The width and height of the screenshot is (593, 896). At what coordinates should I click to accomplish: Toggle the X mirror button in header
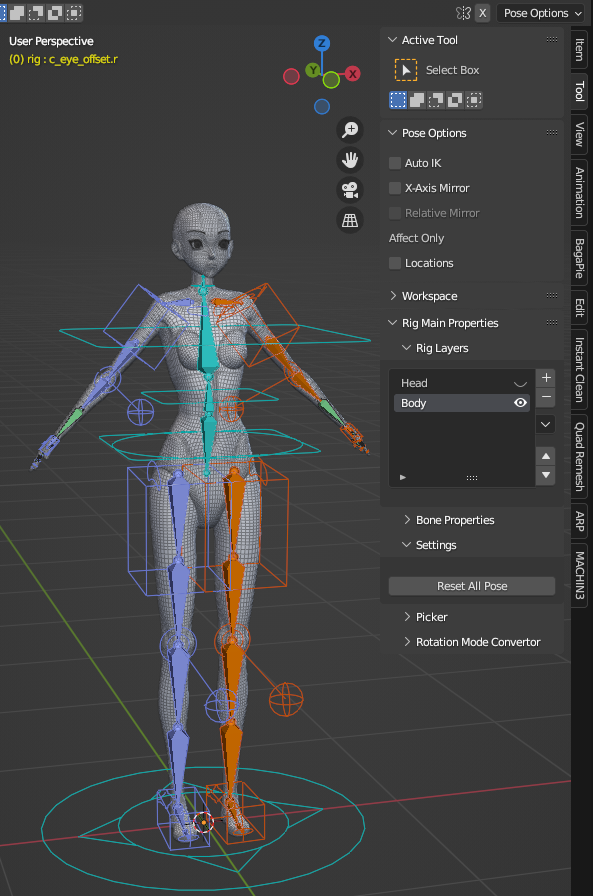click(x=483, y=13)
